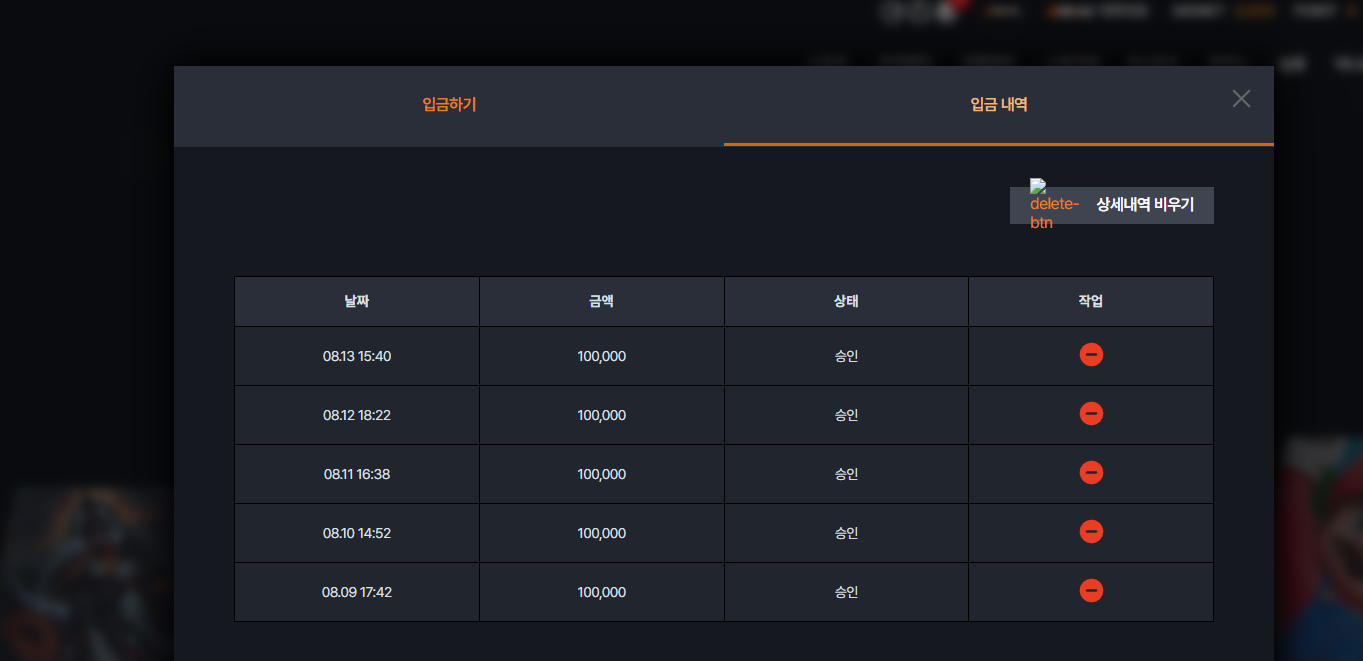Click the broken delete-btn image icon
Screen dimensions: 1363x661
[x=1054, y=204]
